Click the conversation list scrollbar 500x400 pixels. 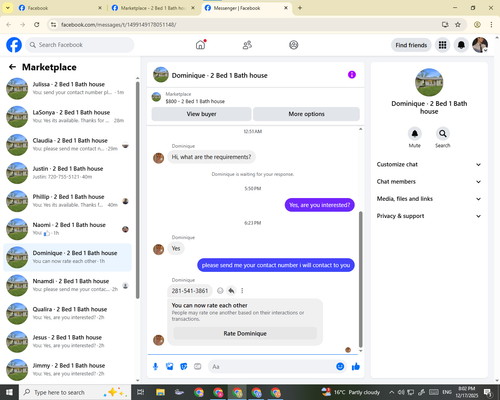pyautogui.click(x=138, y=190)
